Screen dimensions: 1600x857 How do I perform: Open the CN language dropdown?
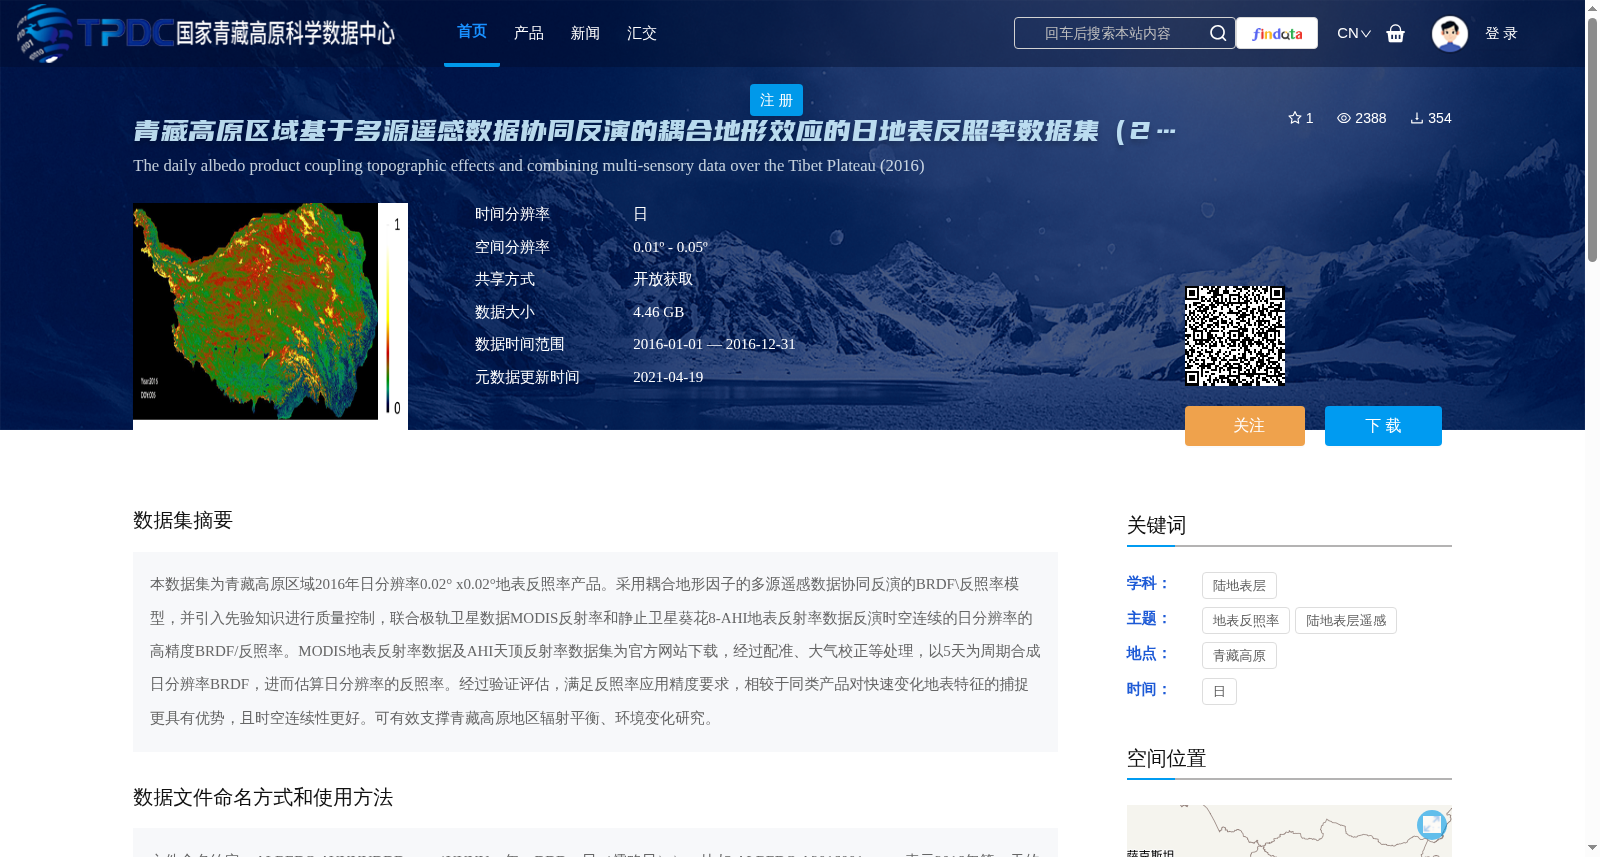point(1354,33)
